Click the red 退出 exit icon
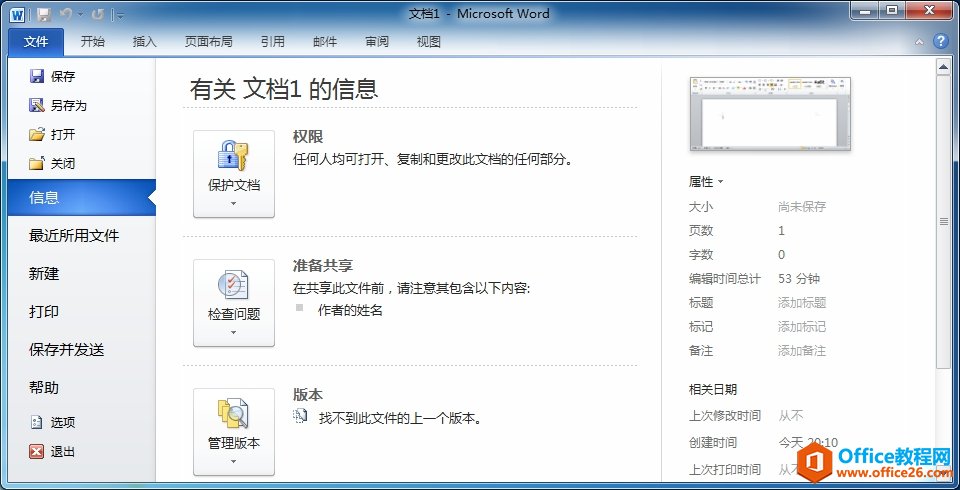Viewport: 960px width, 490px height. [37, 451]
